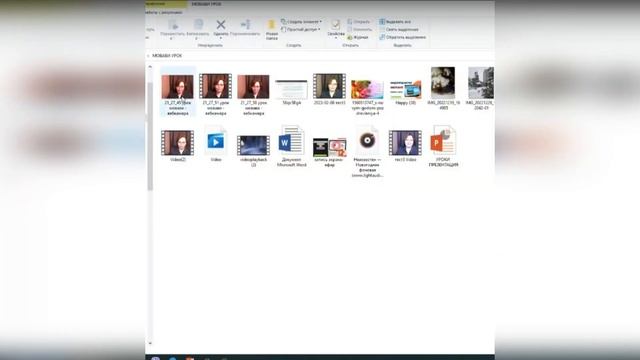Viewport: 640px width, 360px height.
Task: Select the 21_27_51 урок мовави video thumbnail
Action: [216, 86]
